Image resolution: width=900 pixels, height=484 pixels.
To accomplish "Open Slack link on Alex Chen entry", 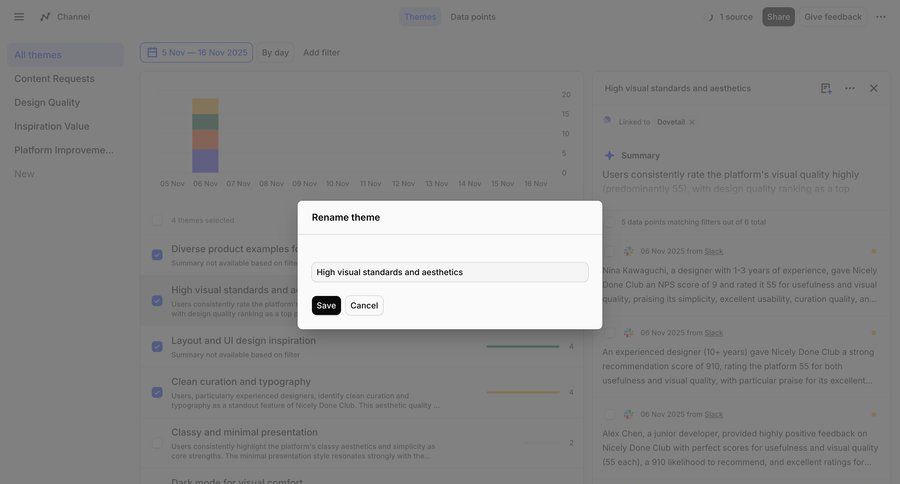I will click(713, 415).
